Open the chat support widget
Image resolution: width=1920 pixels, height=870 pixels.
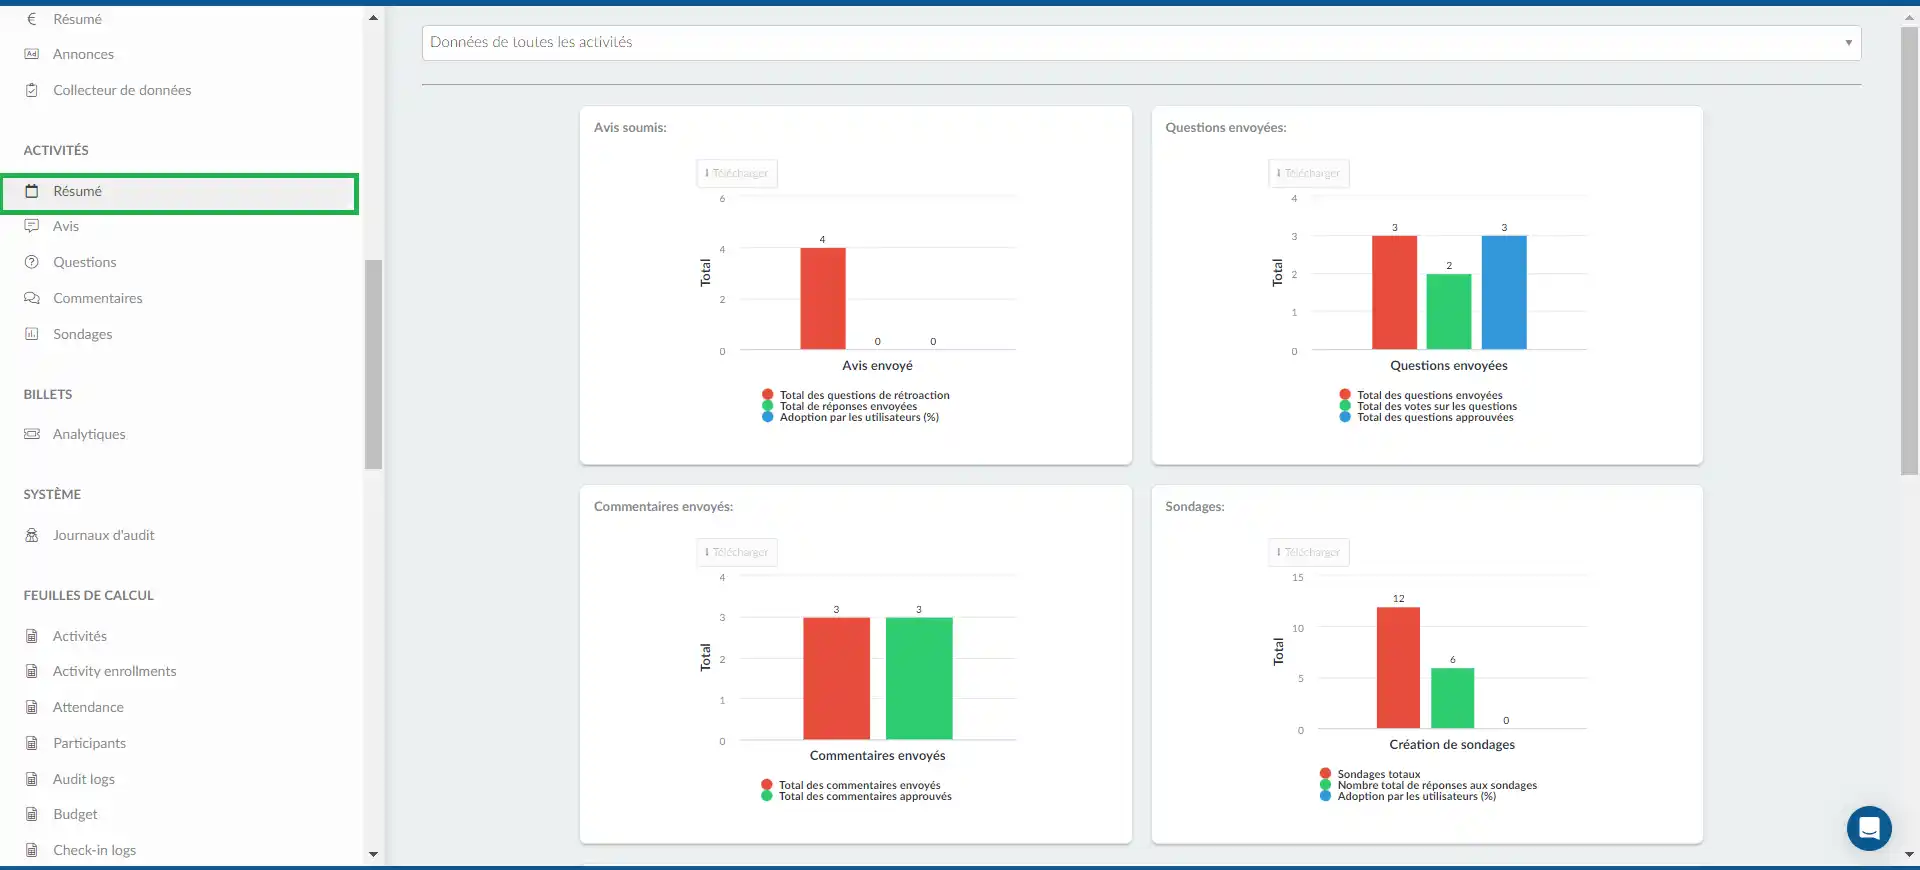click(1869, 828)
